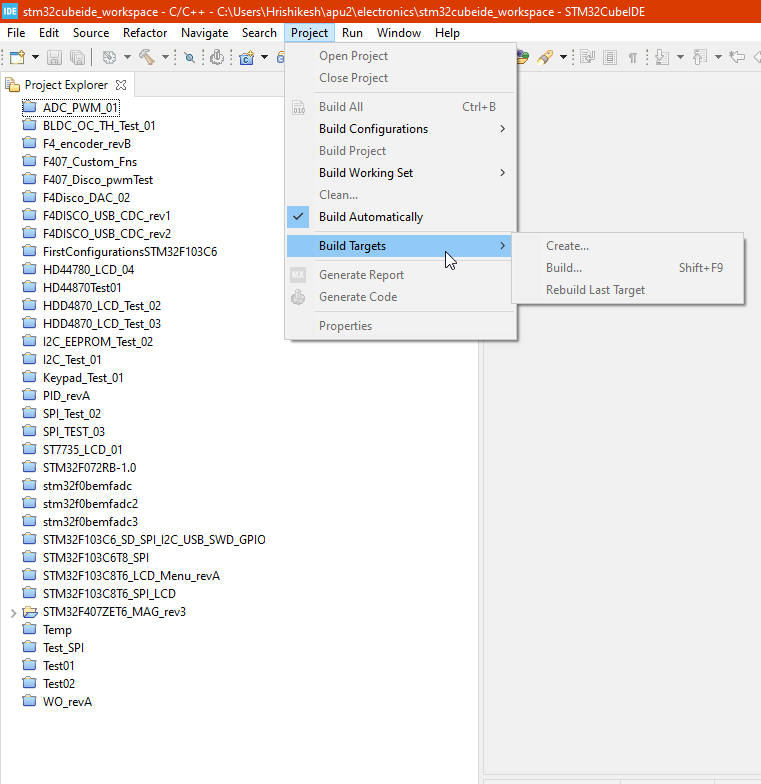Open the Run menu

(x=352, y=33)
